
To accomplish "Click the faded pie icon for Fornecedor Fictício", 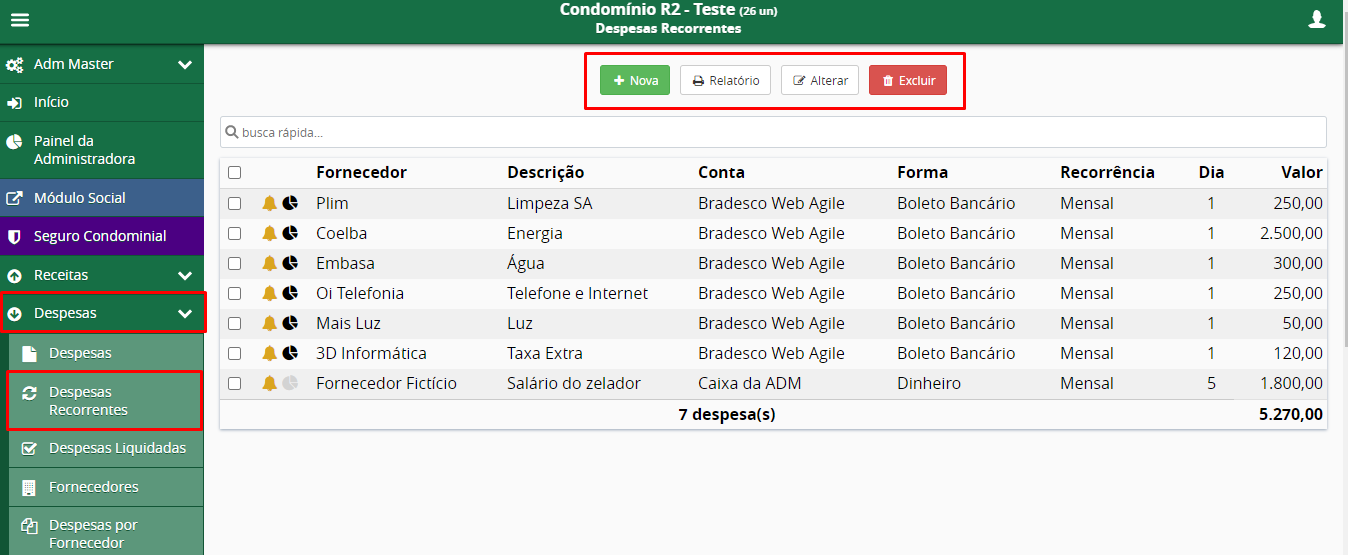I will pos(290,383).
